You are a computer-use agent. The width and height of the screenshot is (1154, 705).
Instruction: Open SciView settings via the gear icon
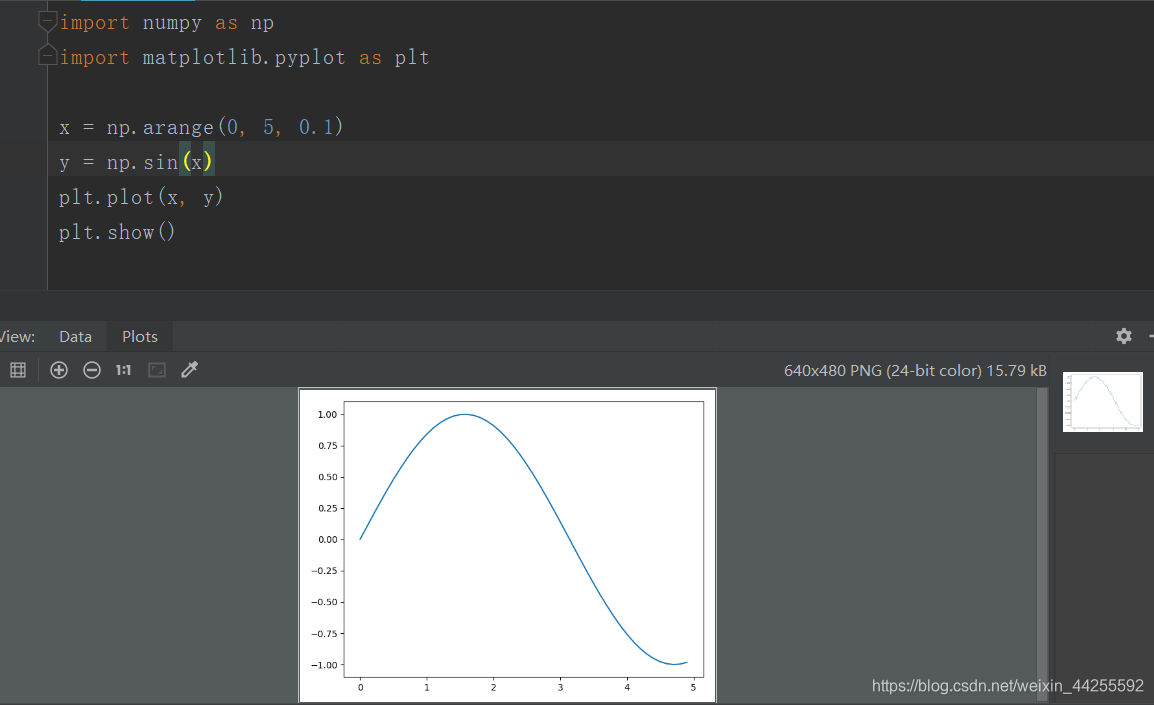[1124, 336]
